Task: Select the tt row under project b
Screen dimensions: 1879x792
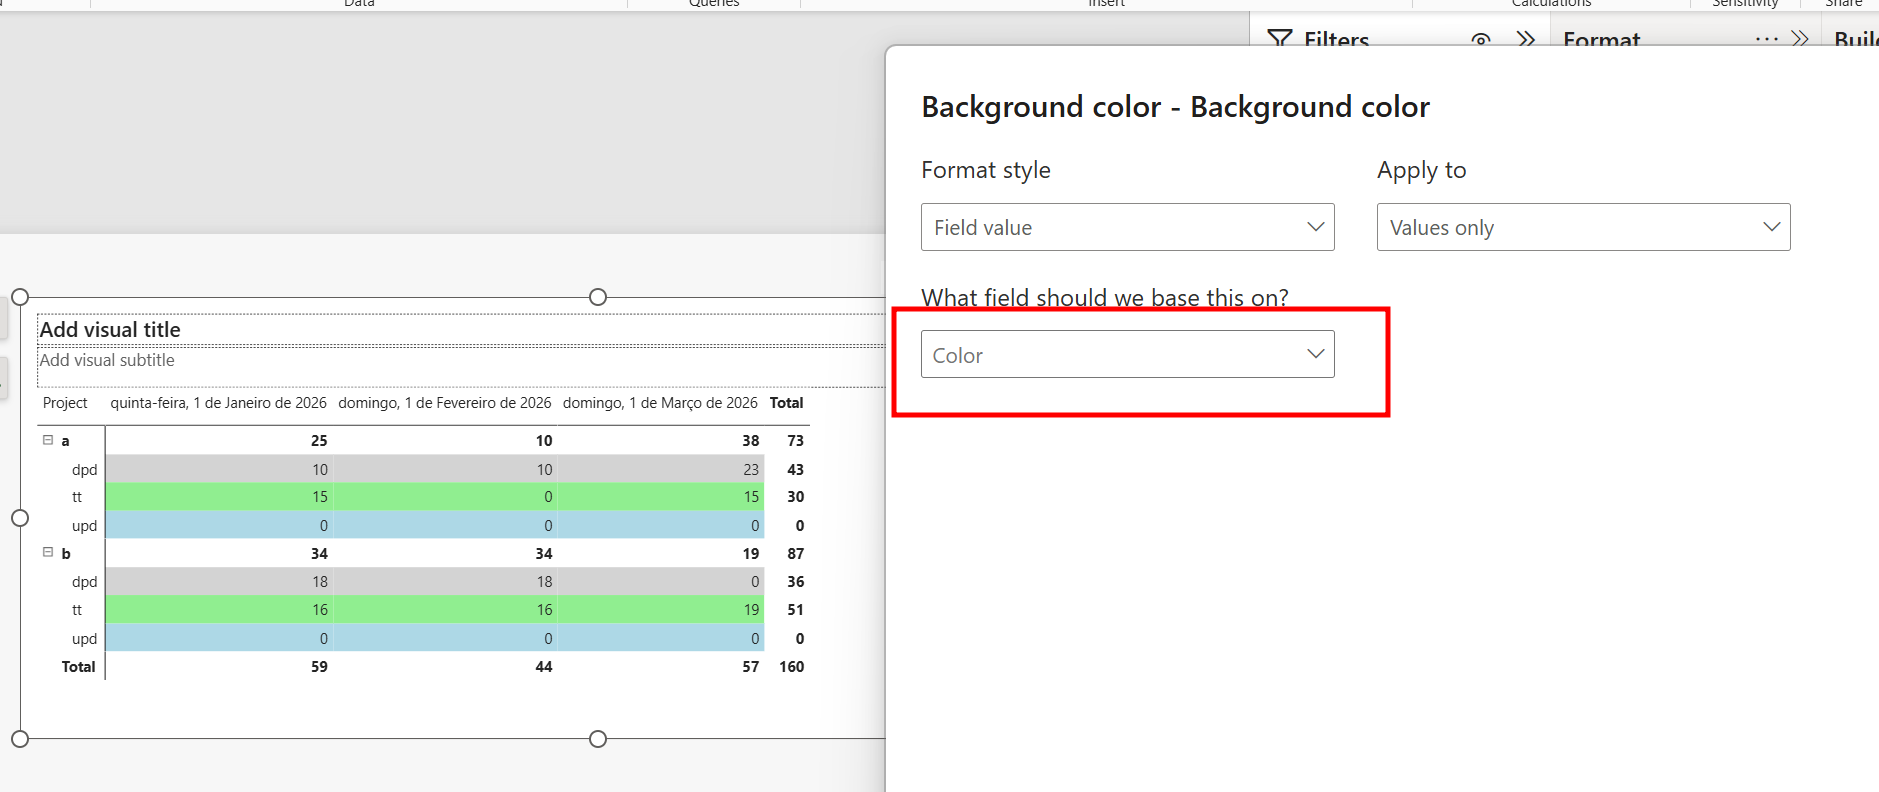Action: 77,609
